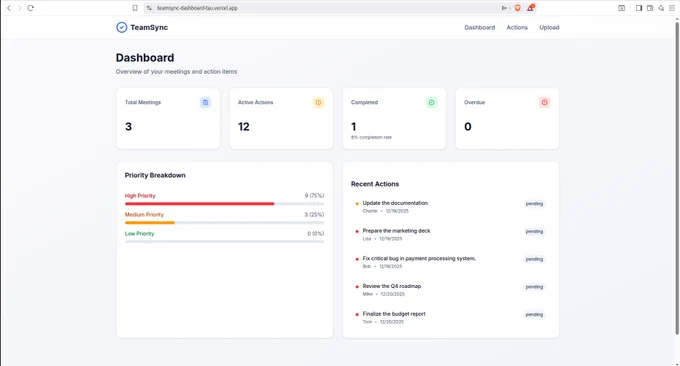
Task: Select the Overdue card showing 0
Action: [507, 119]
